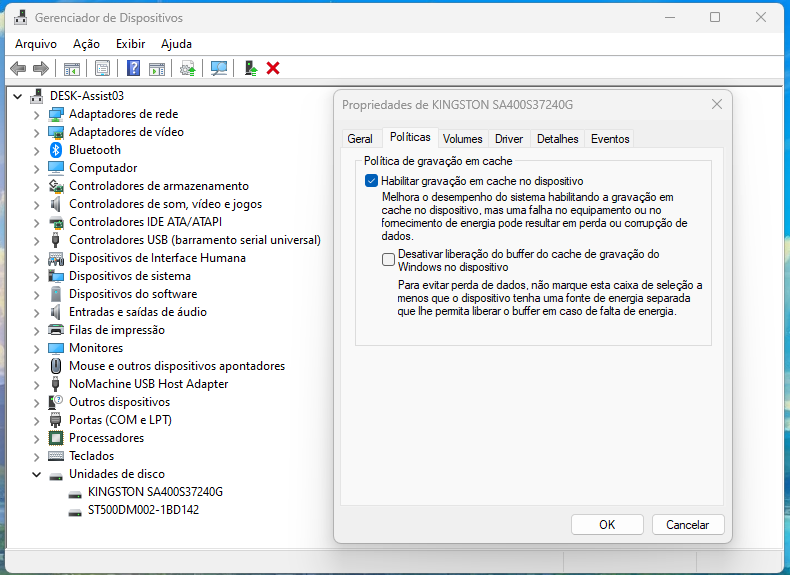Switch to the Eventos tab

point(610,139)
